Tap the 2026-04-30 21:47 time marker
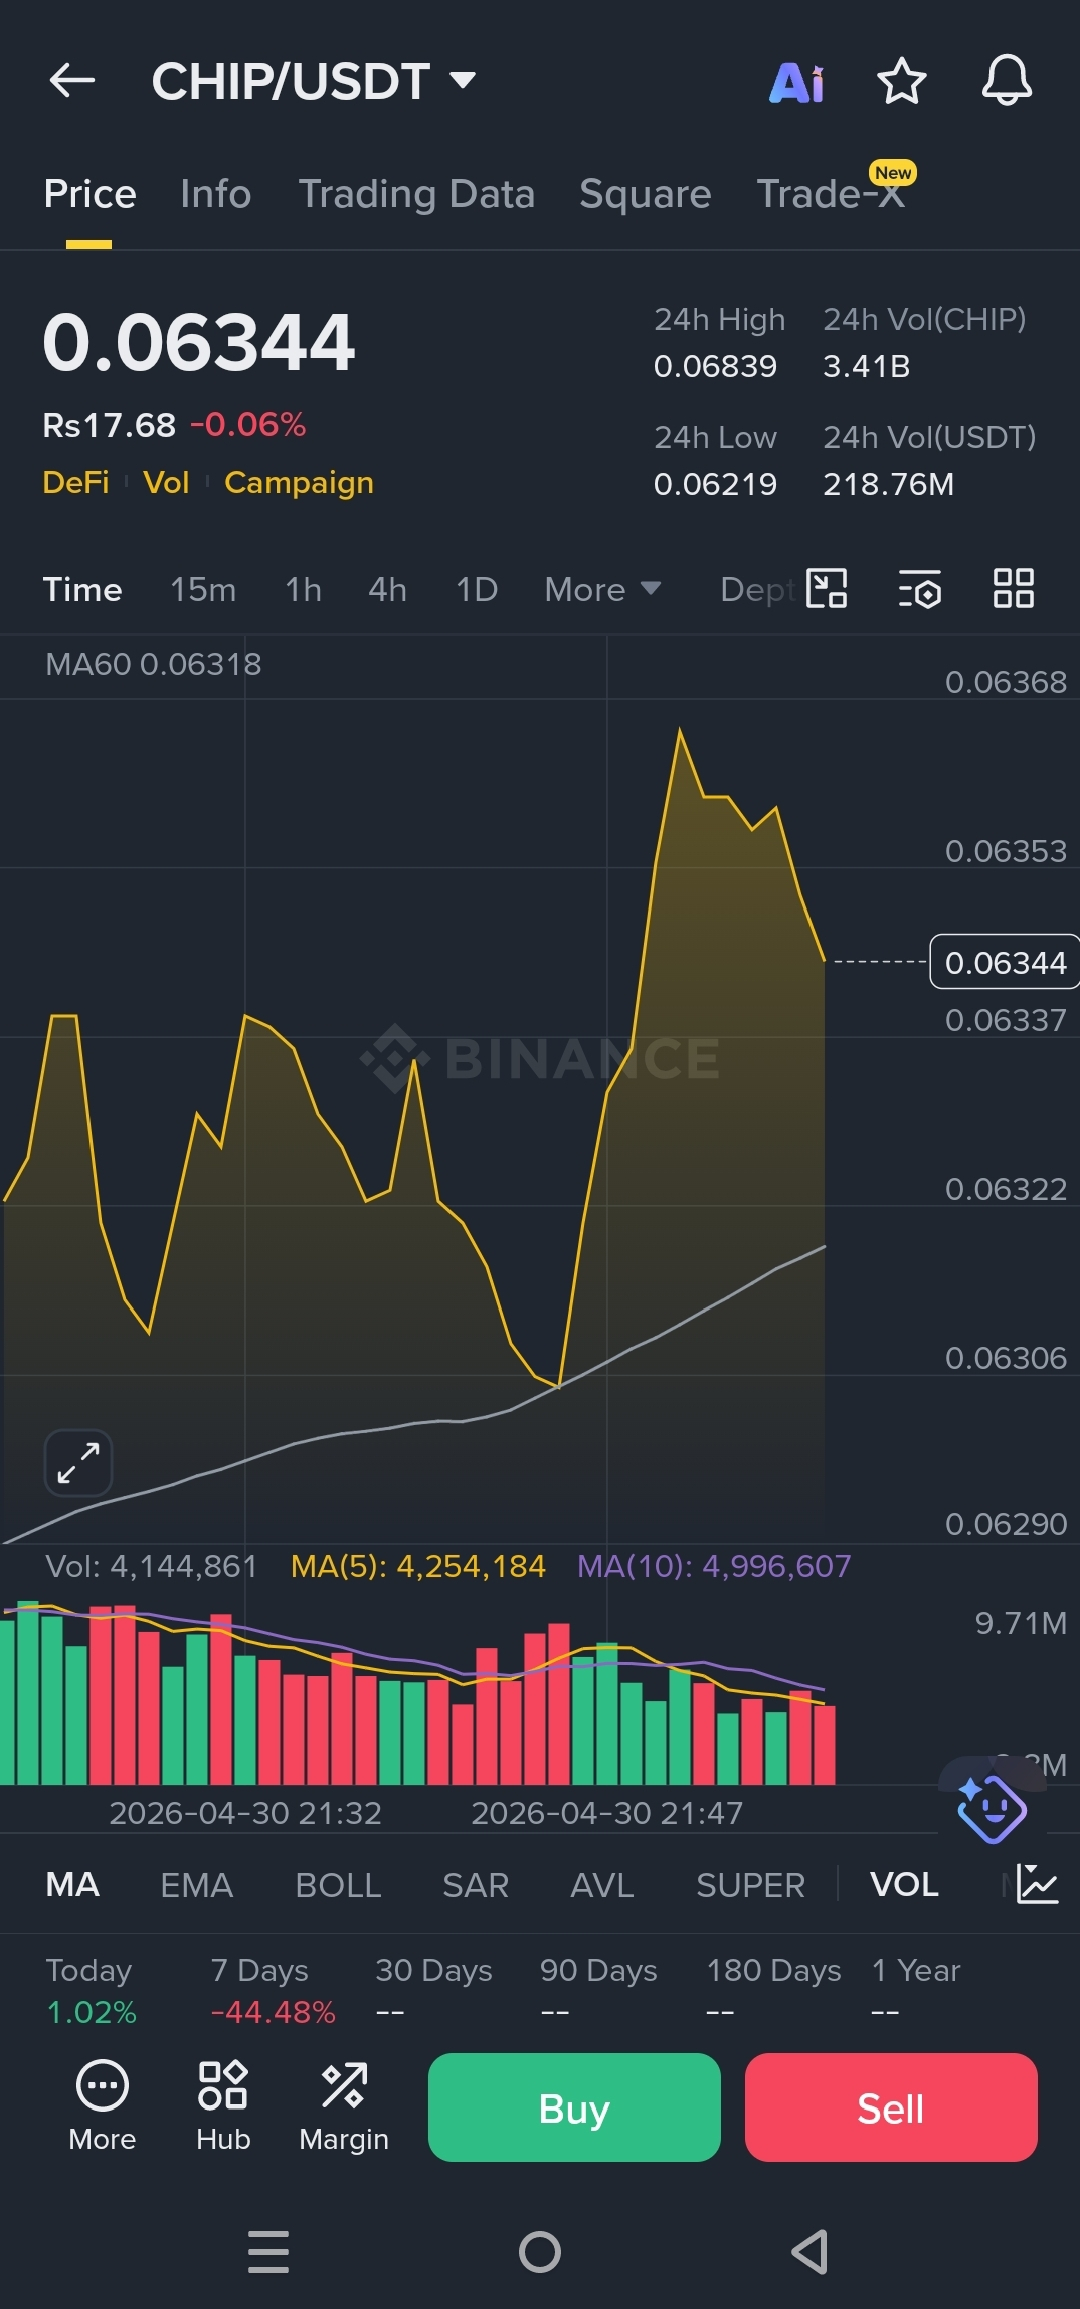The image size is (1080, 2309). click(x=607, y=1813)
